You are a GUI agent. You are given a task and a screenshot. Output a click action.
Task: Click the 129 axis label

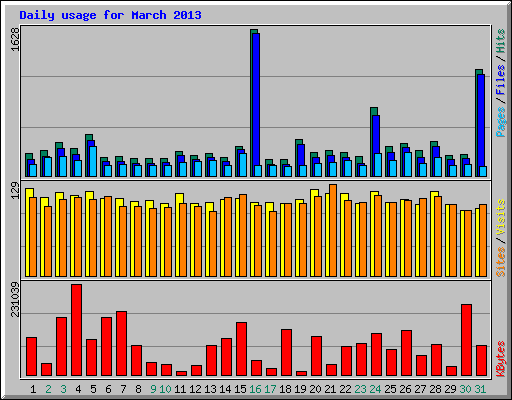tap(15, 191)
